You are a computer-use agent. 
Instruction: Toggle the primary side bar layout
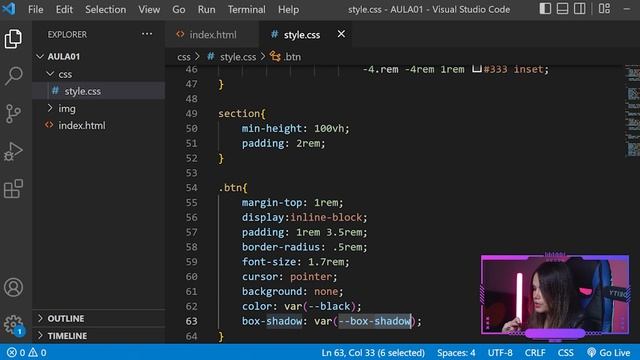[x=545, y=9]
